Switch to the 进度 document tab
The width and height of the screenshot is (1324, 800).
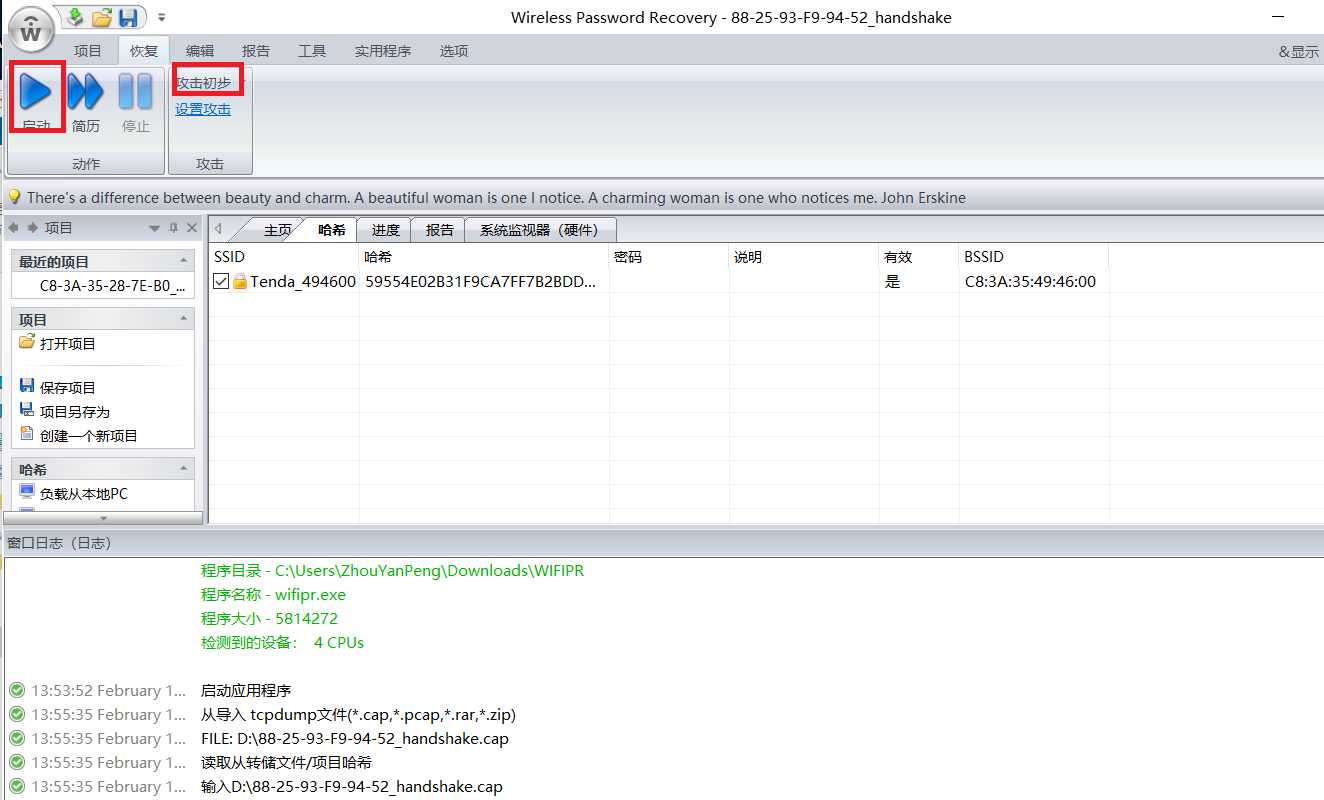(386, 230)
